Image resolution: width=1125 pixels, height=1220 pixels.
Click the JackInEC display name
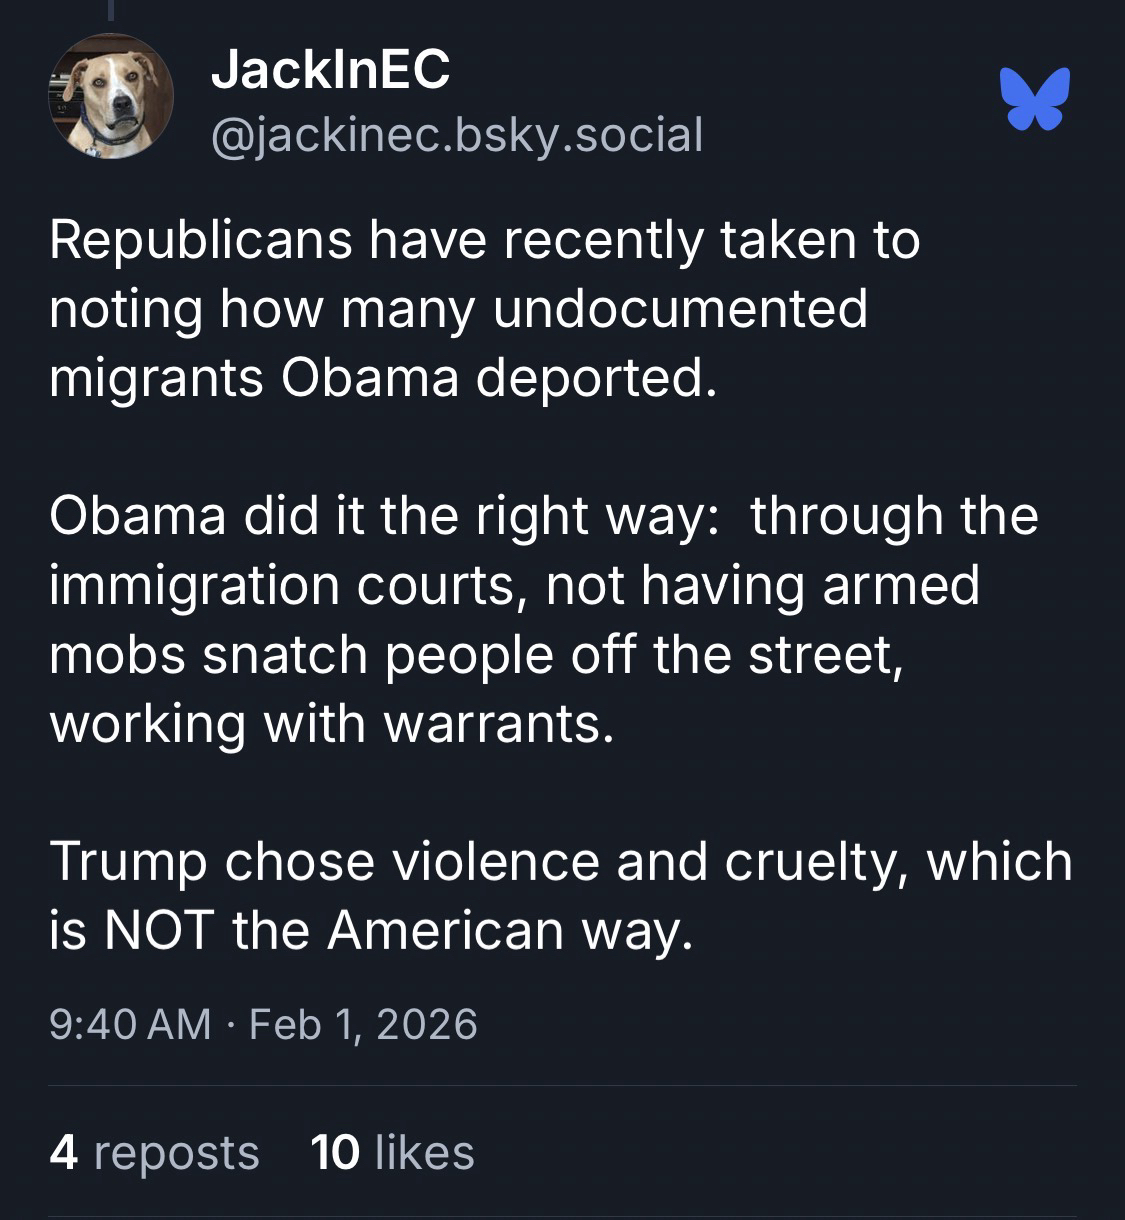[330, 70]
